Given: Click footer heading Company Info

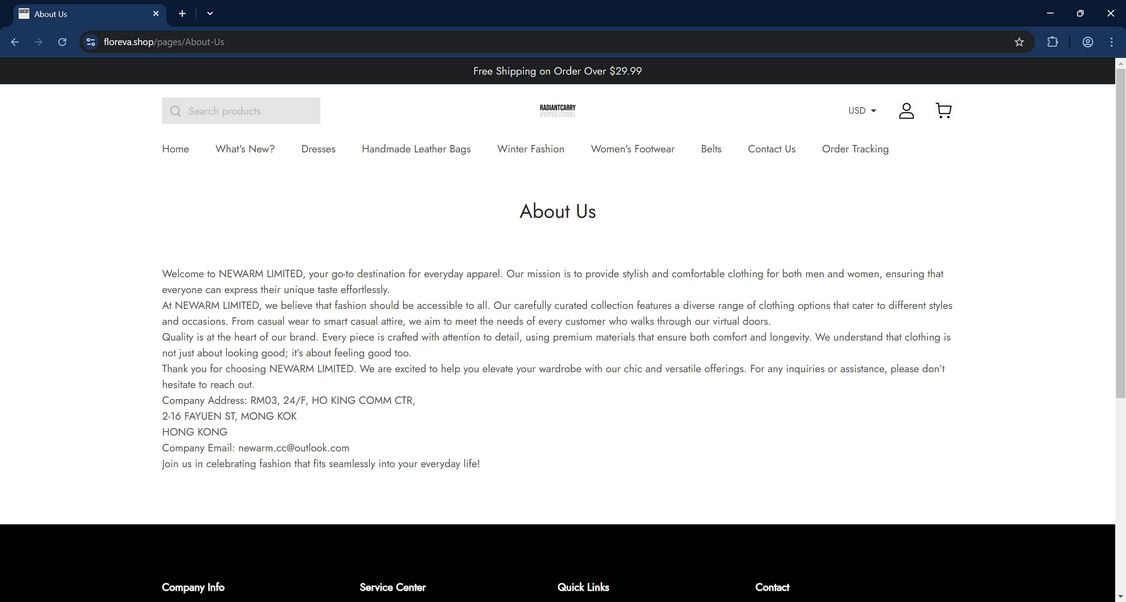Looking at the screenshot, I should click(x=193, y=587).
